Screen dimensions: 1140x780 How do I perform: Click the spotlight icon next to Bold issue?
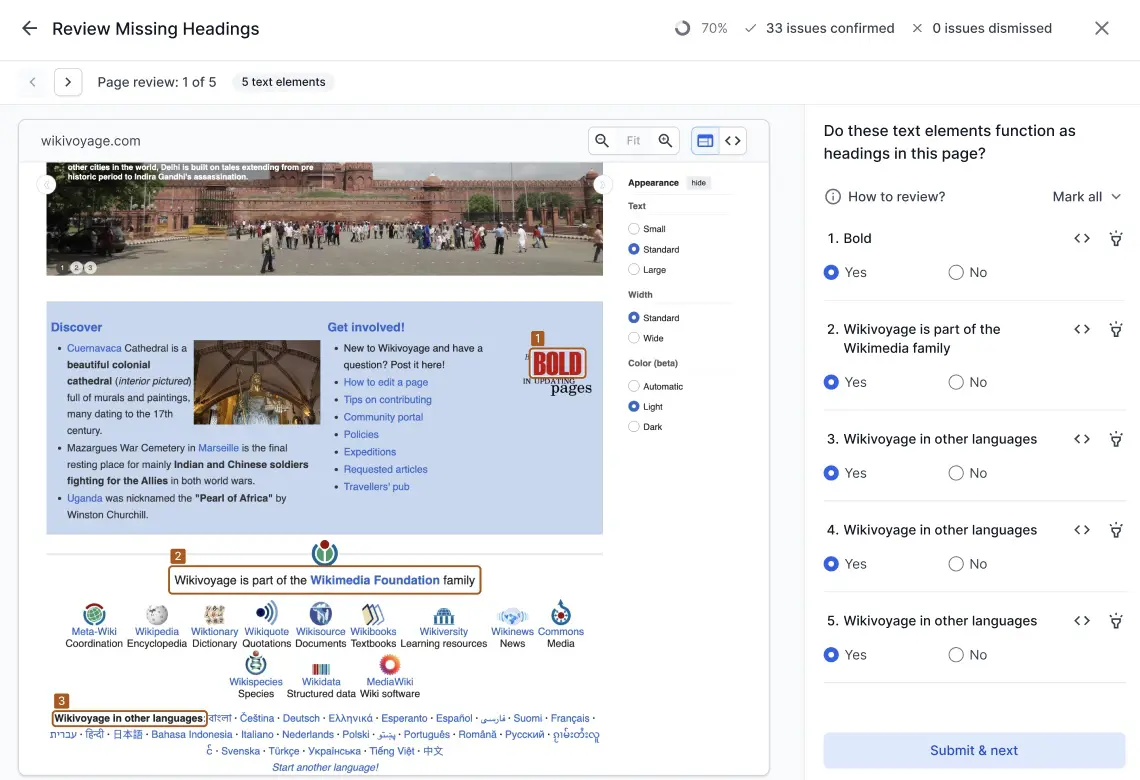click(1116, 238)
